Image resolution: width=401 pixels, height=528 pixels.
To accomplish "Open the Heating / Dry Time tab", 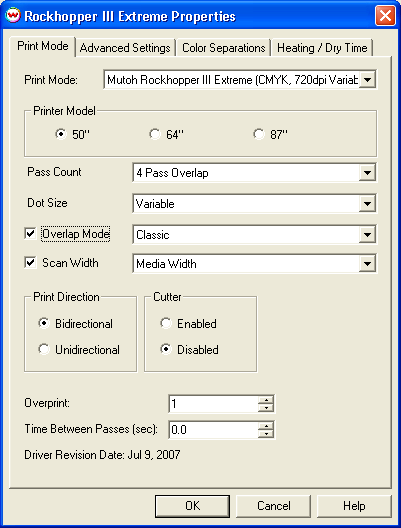I will click(x=322, y=48).
